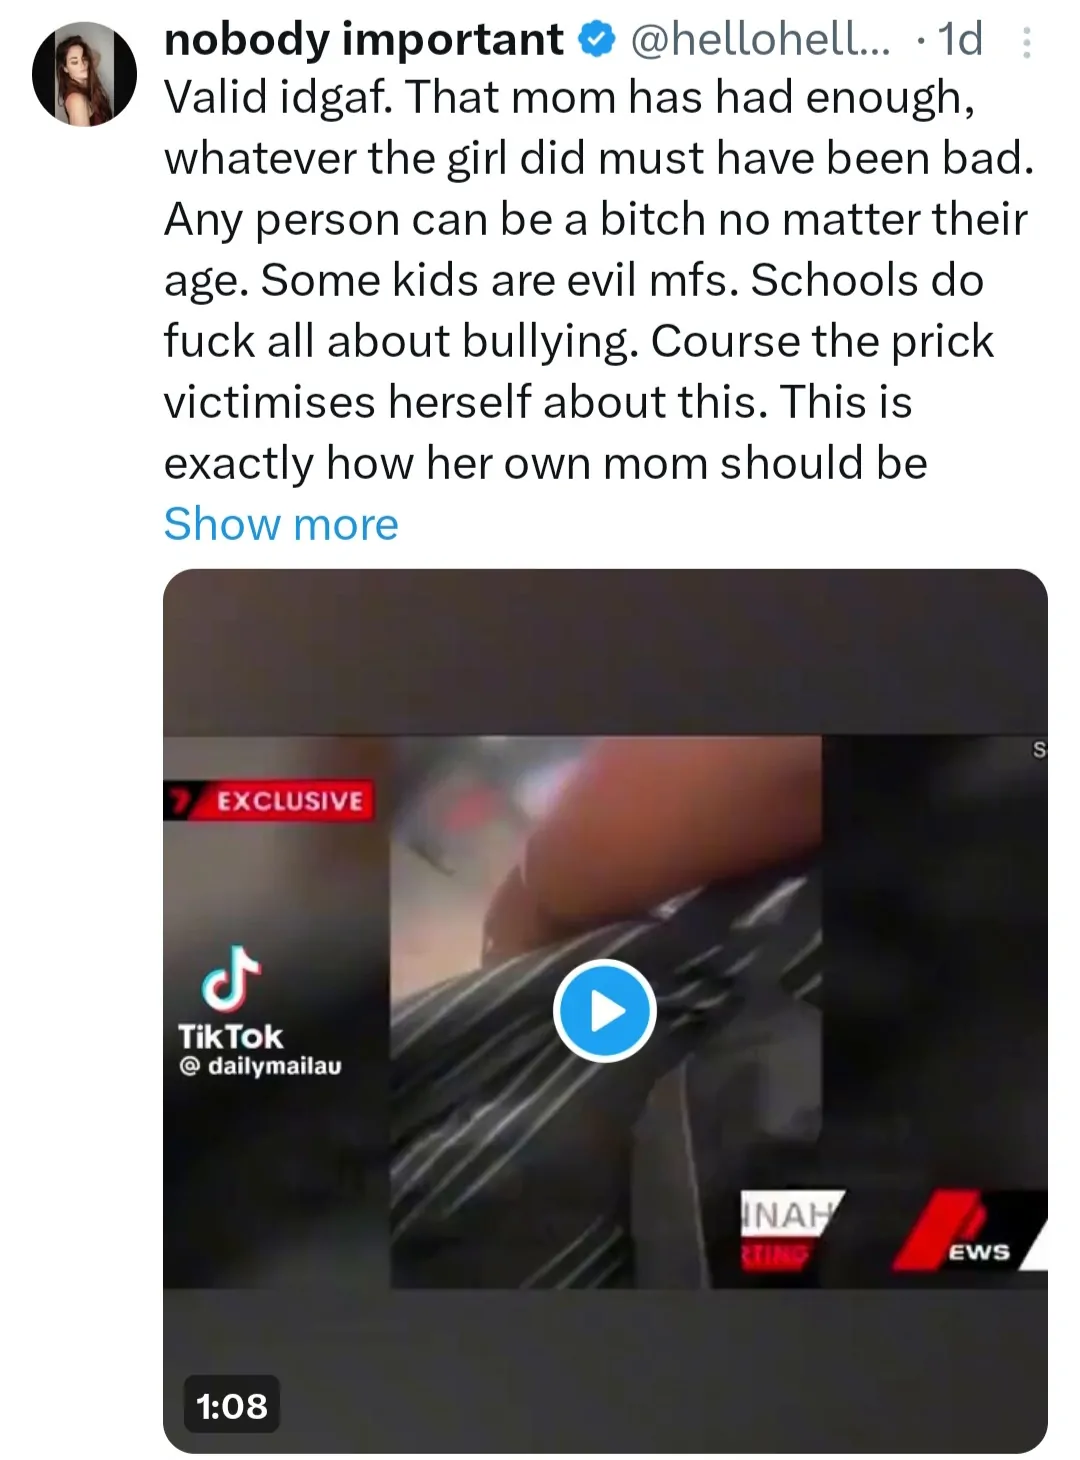Click the @dailymailau watermark text
Viewport: 1080px width, 1460px height.
coord(260,1066)
